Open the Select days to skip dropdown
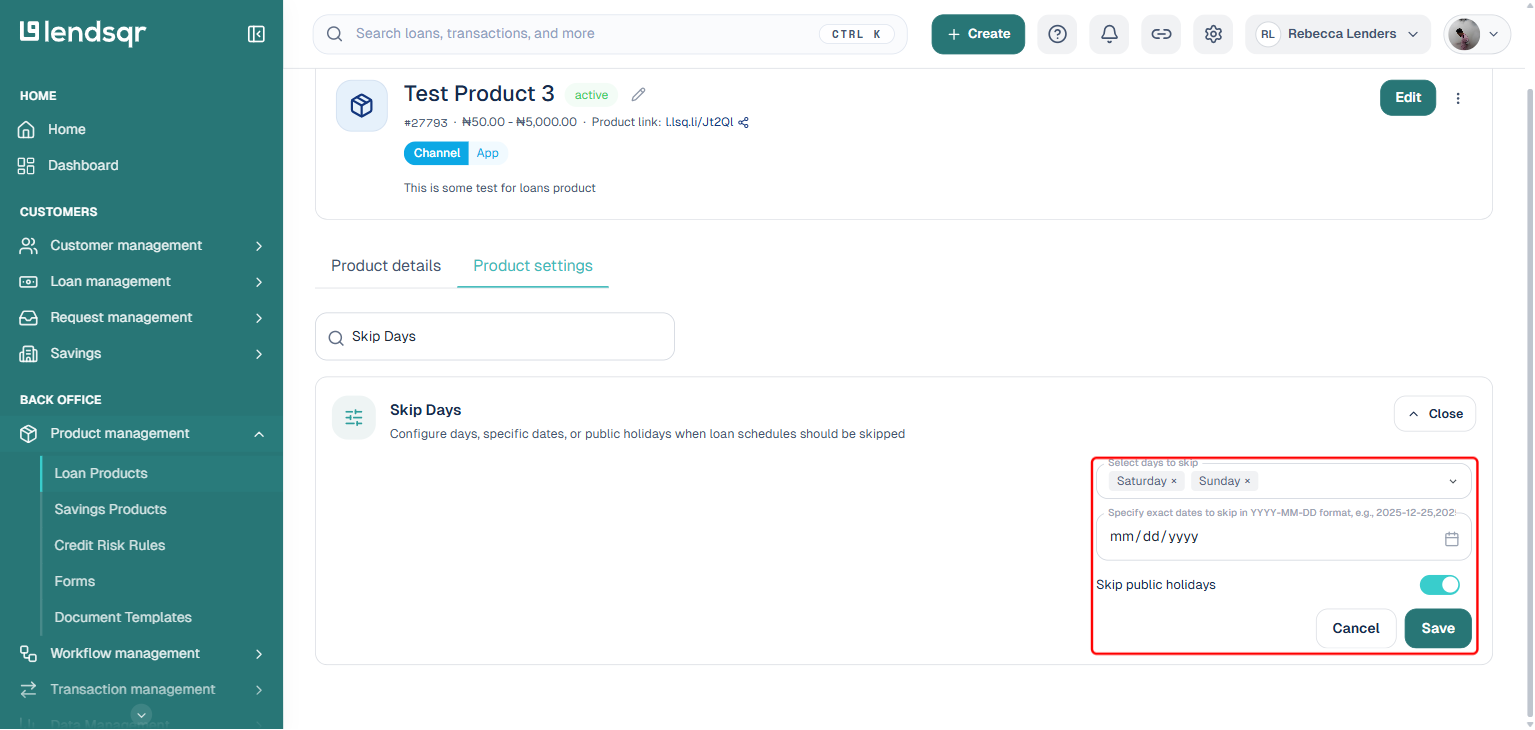 pyautogui.click(x=1284, y=481)
